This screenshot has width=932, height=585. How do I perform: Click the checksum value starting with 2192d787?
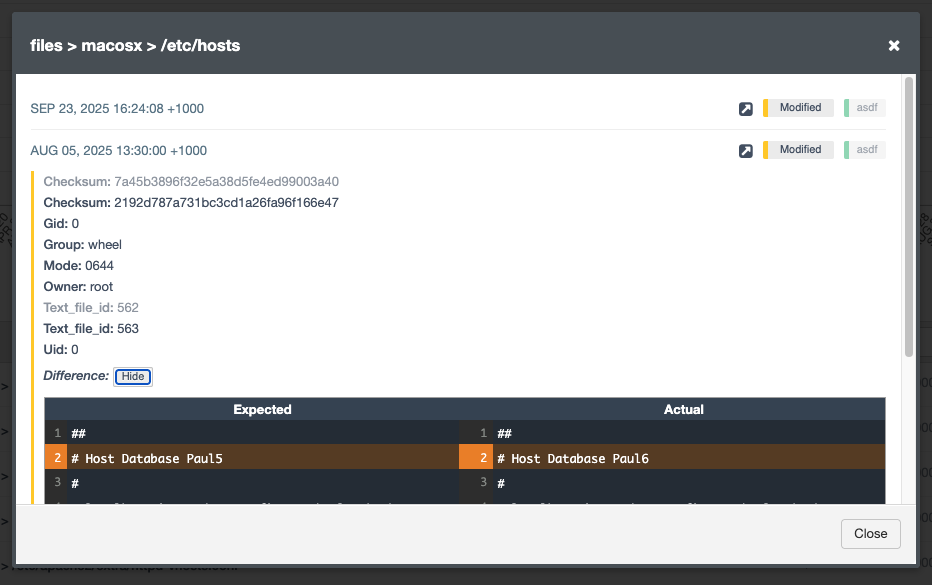[x=226, y=202]
